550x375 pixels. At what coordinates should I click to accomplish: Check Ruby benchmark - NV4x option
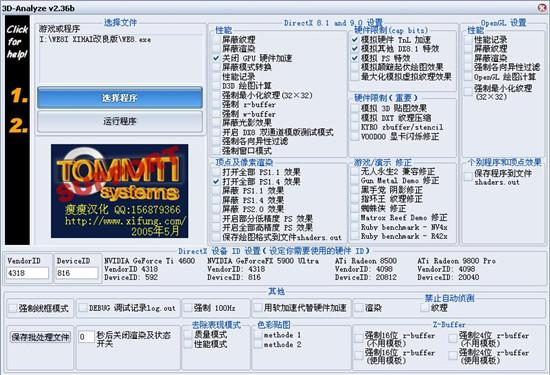point(355,227)
